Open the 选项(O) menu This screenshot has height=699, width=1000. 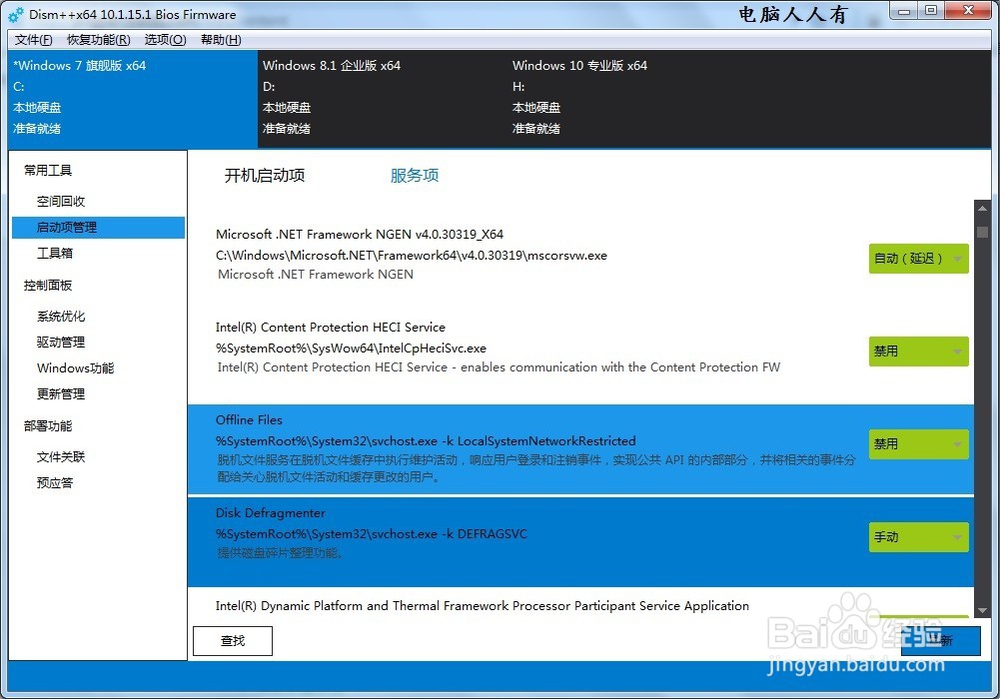click(165, 40)
